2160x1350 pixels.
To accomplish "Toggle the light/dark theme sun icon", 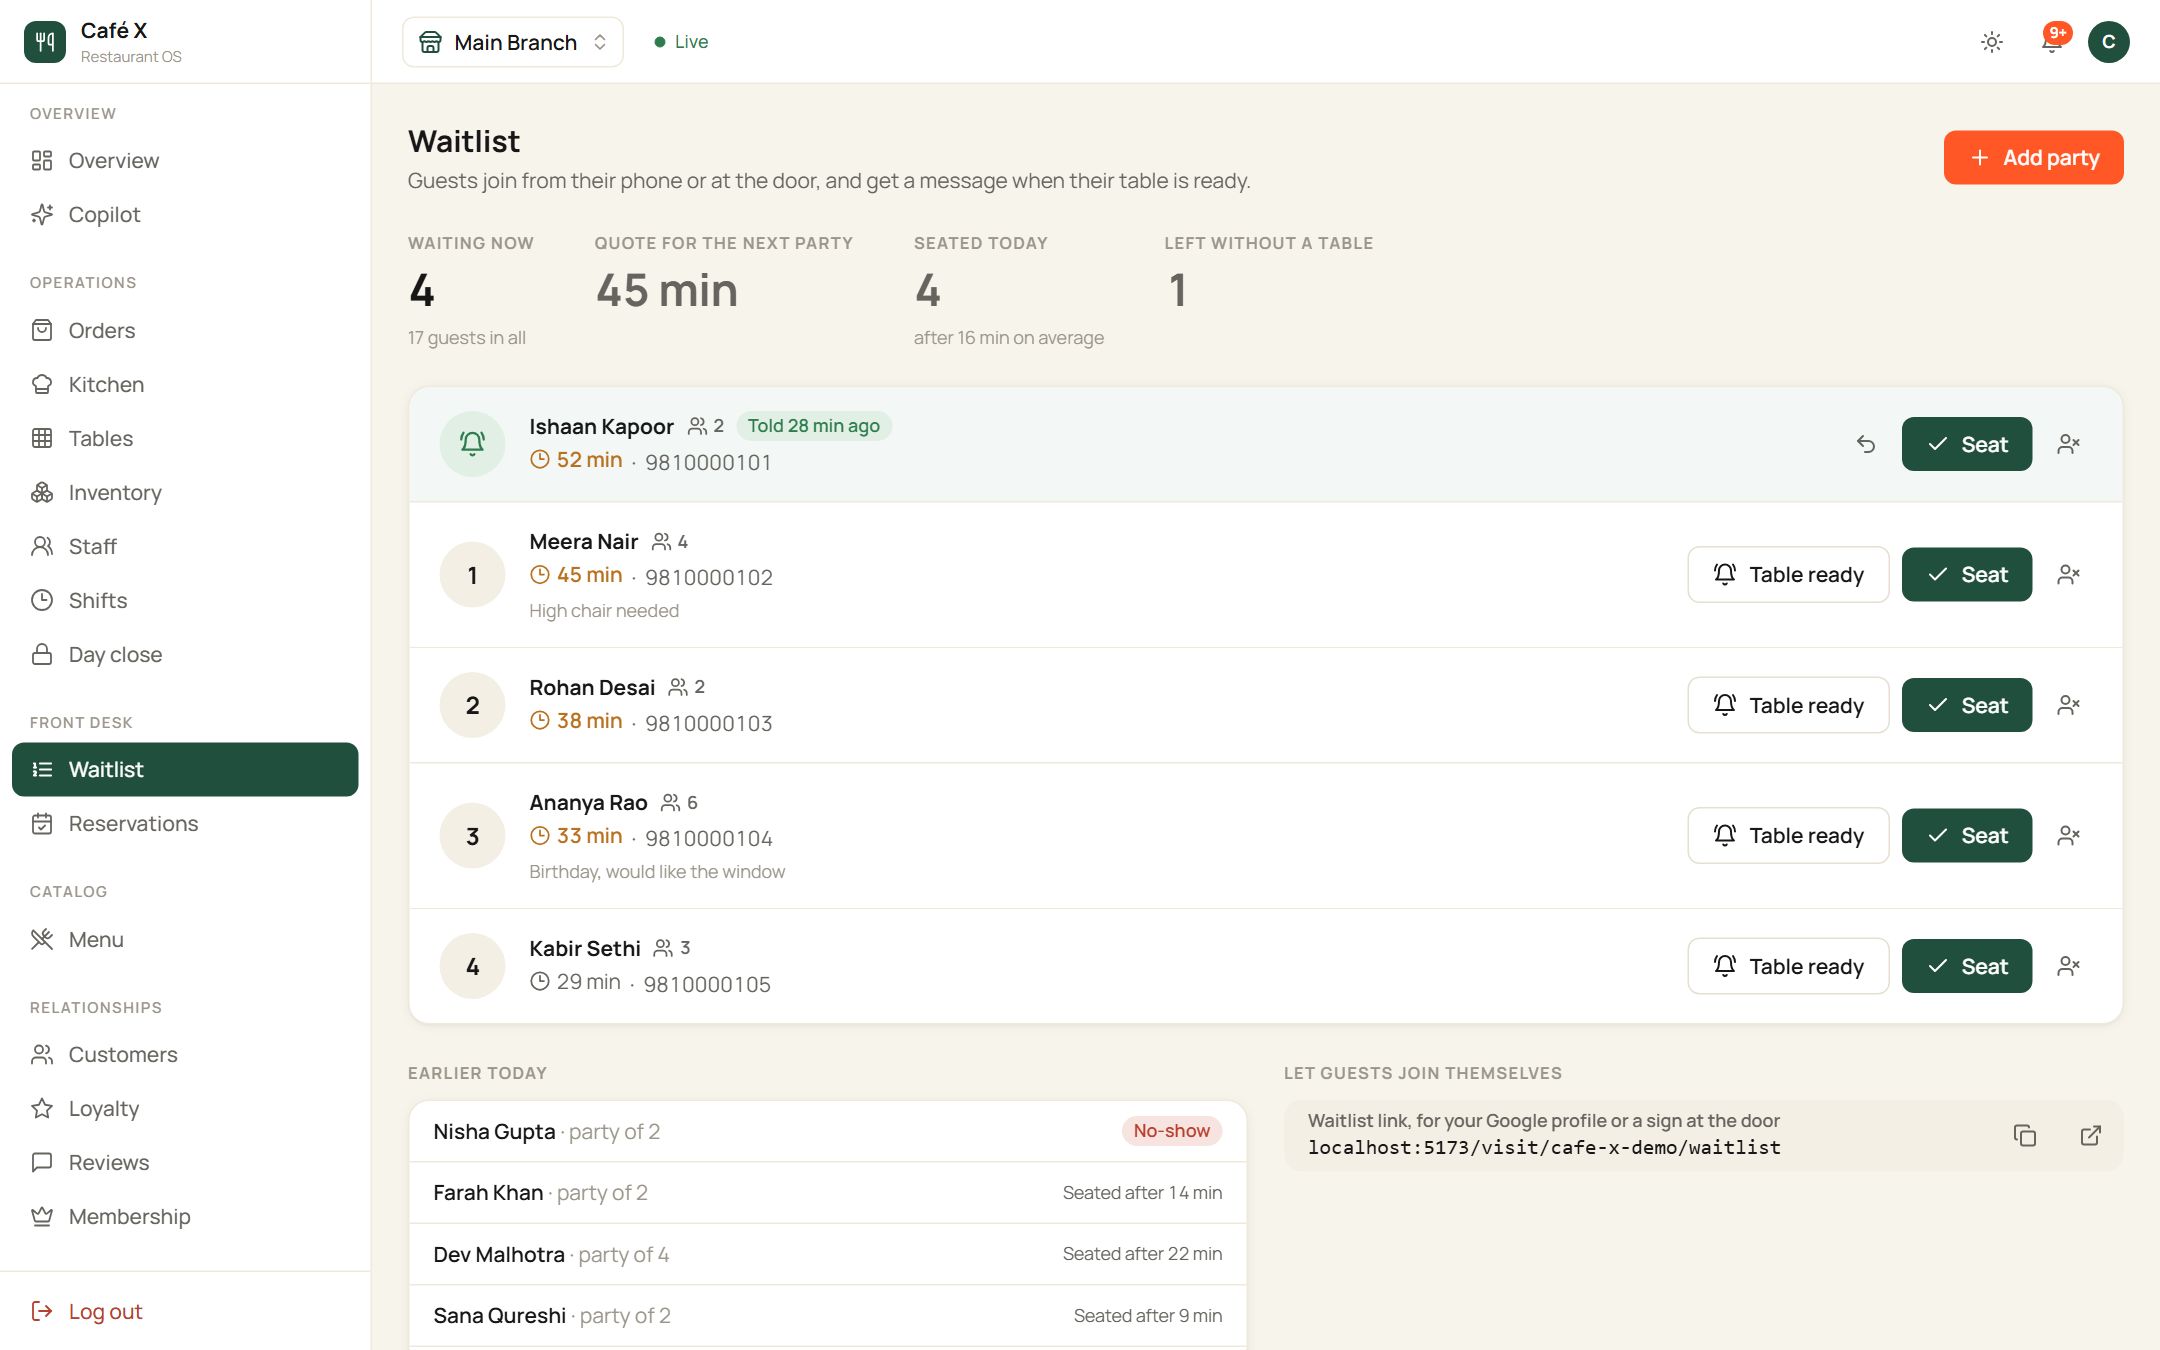I will pos(1992,42).
